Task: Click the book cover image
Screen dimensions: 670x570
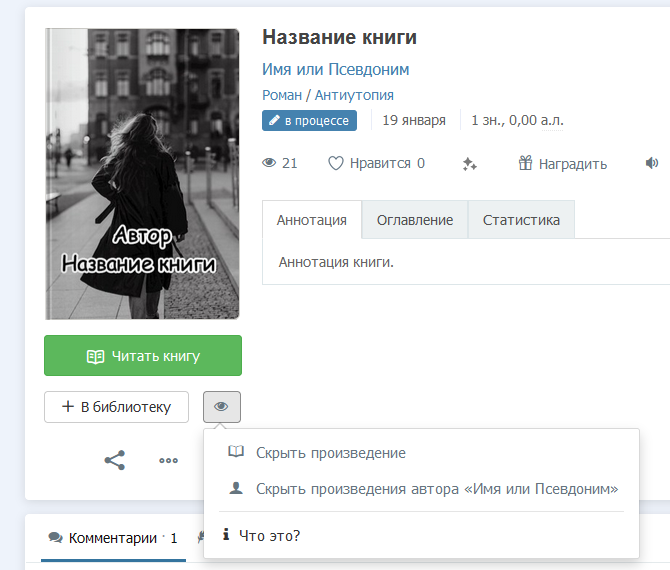Action: pos(142,173)
